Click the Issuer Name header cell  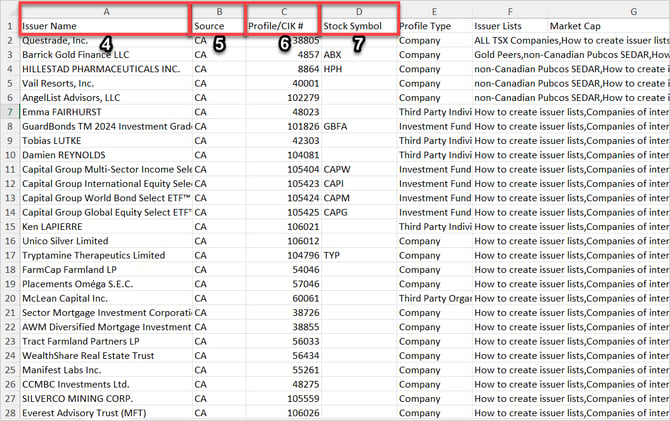point(106,26)
